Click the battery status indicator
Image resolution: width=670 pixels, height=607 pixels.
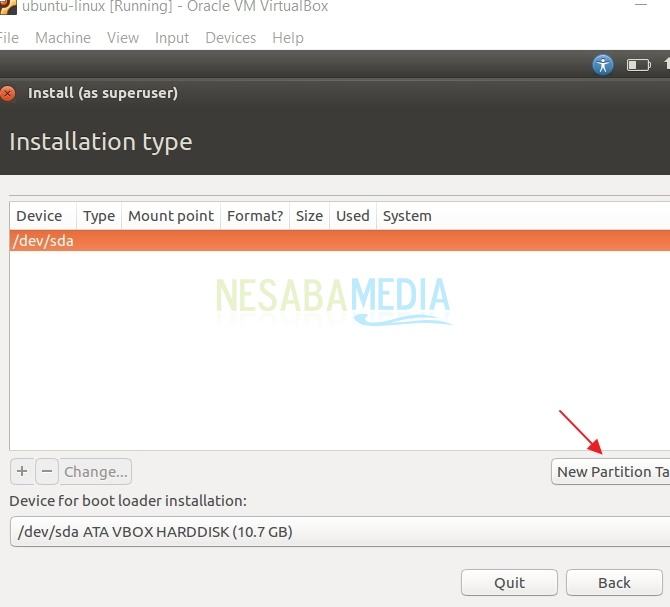tap(638, 65)
